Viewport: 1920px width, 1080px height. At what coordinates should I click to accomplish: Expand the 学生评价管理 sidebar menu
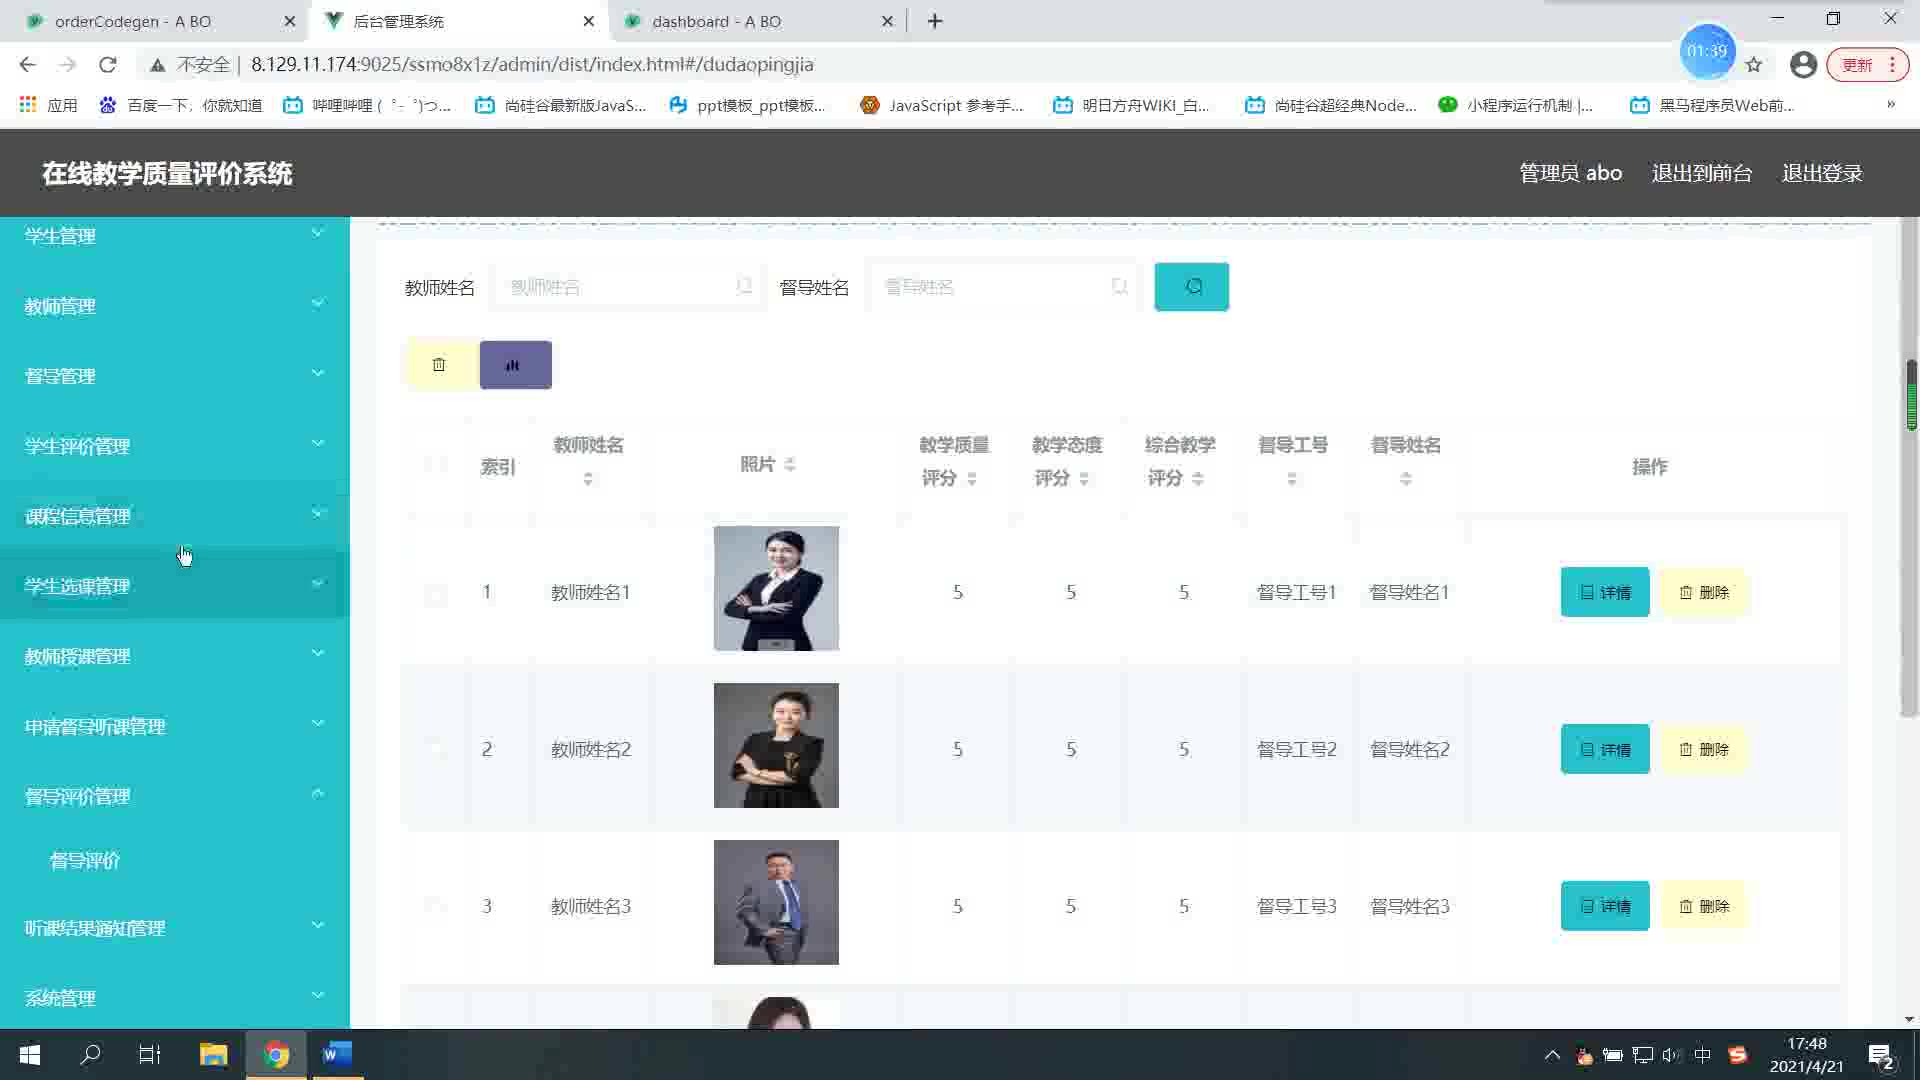point(175,446)
